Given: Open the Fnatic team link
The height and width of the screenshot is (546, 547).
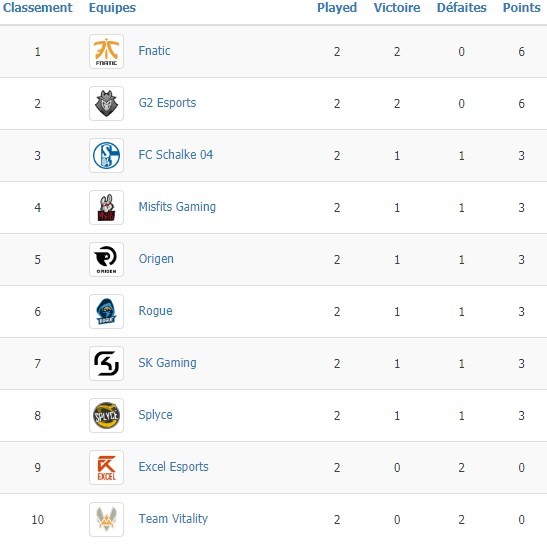Looking at the screenshot, I should click(155, 51).
